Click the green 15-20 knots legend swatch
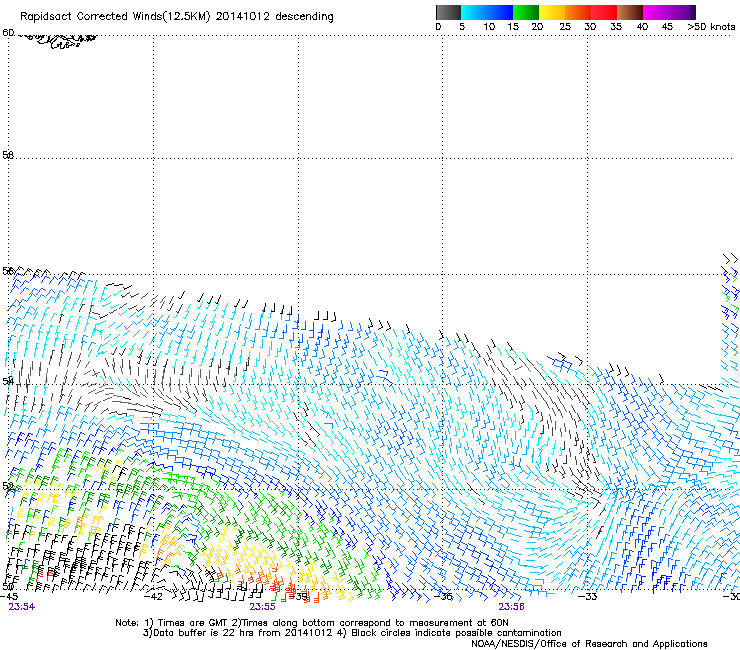Screen dimensions: 740x650 click(x=526, y=12)
